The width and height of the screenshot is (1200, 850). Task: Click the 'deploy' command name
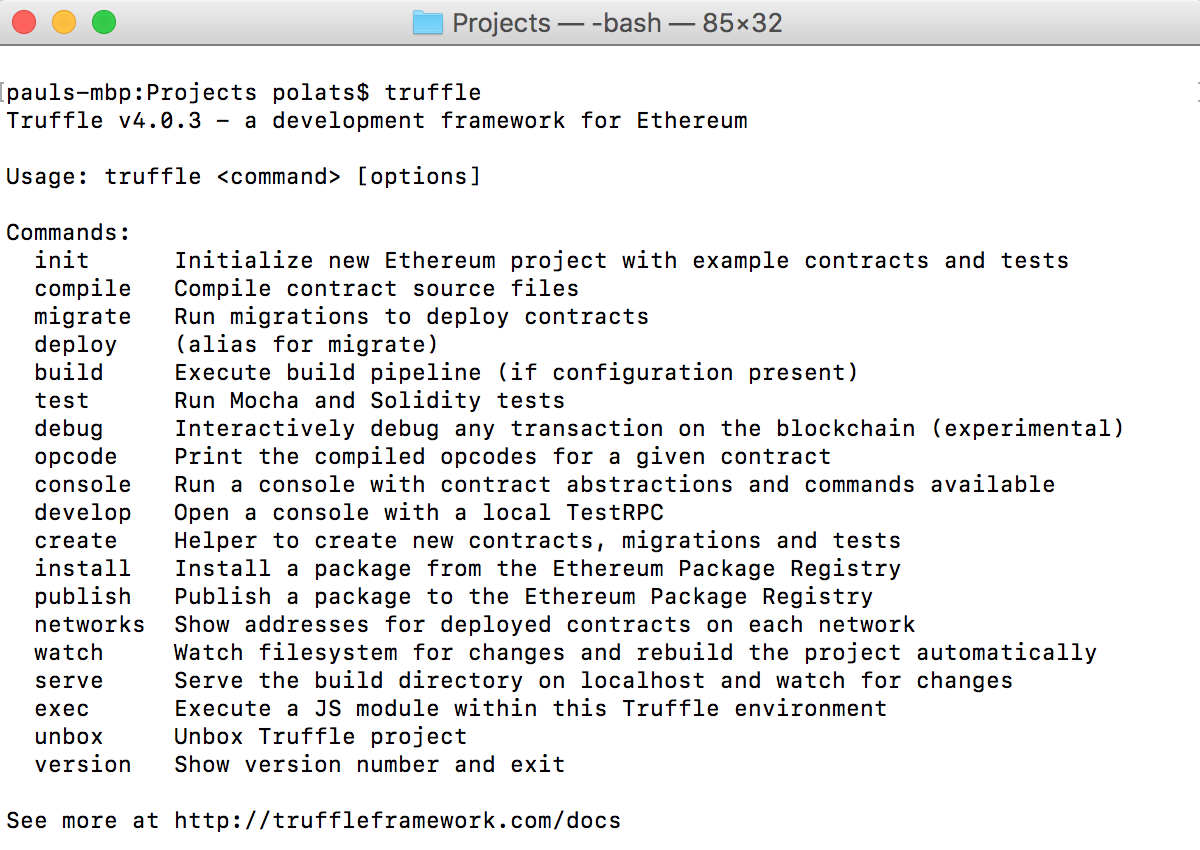(x=76, y=345)
